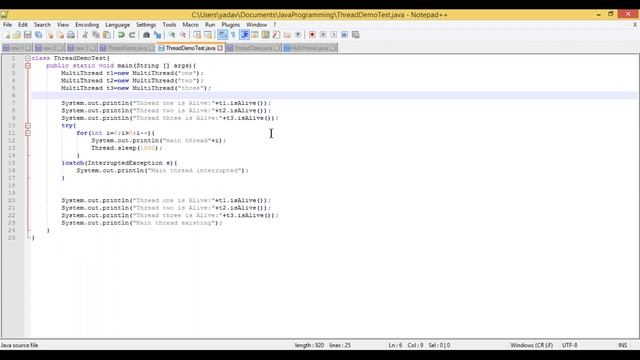
Task: Toggle the Indent guide toolbar icon
Action: (244, 35)
